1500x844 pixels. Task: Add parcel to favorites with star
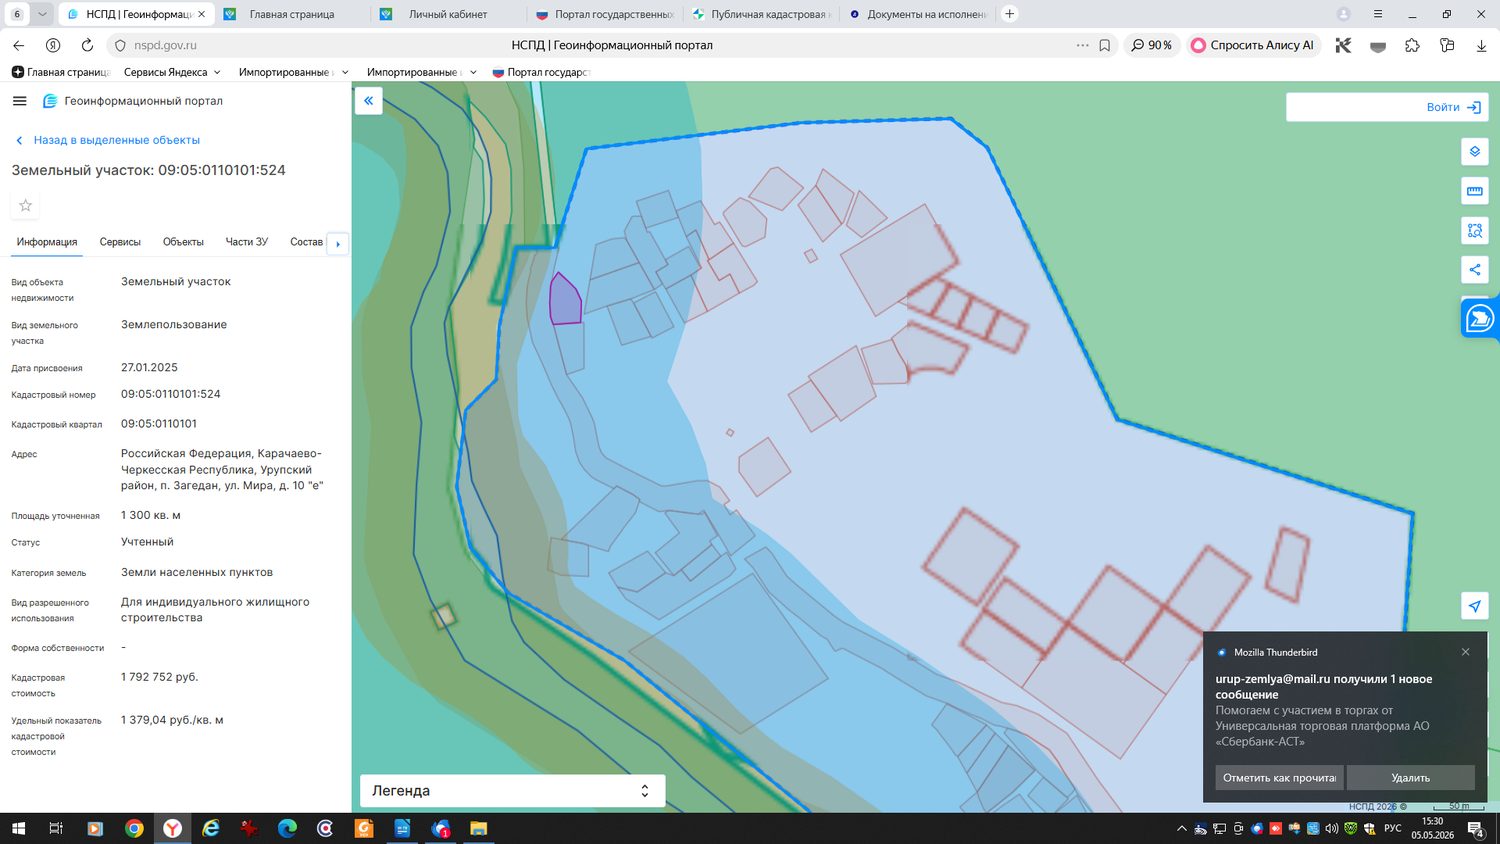coord(26,206)
